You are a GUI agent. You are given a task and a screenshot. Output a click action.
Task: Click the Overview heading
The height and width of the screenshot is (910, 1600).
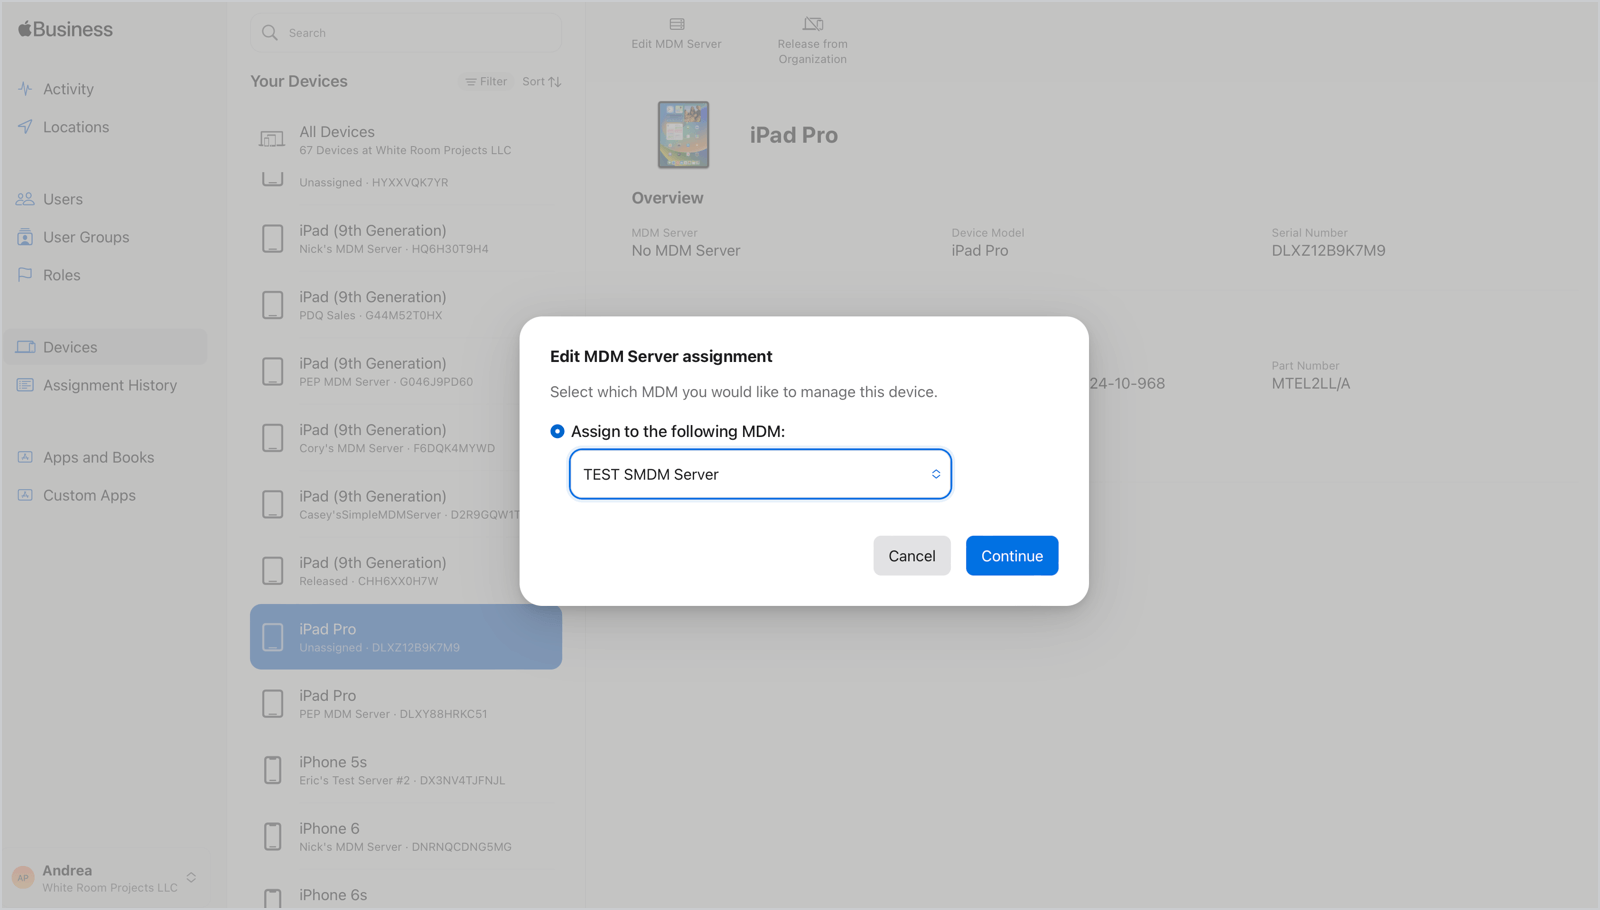coord(667,198)
